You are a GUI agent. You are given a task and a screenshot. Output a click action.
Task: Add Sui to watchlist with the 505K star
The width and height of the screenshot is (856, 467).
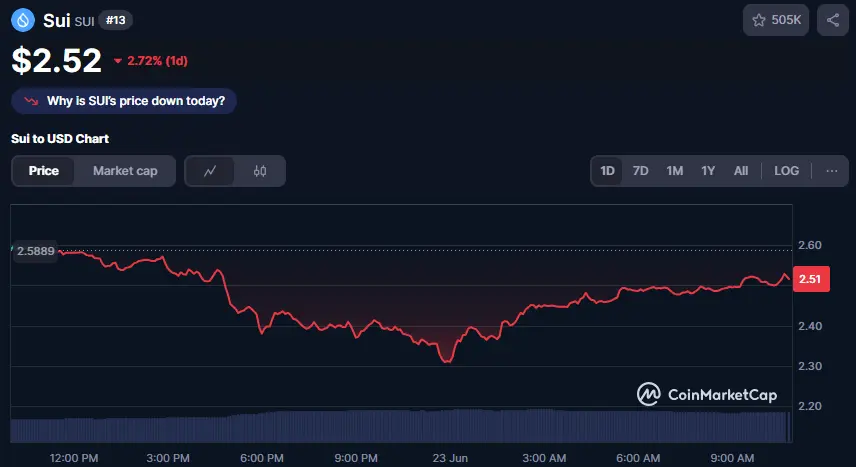[776, 20]
